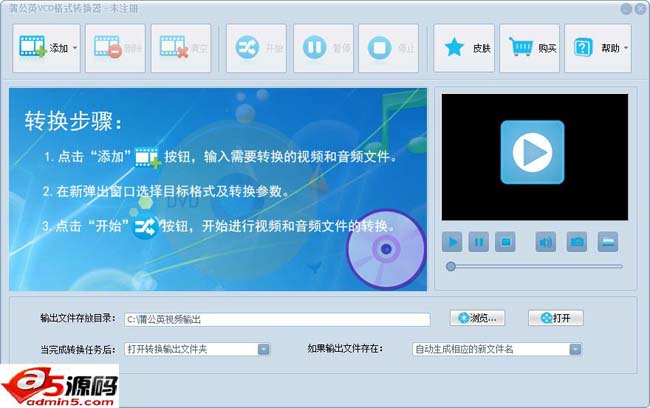Screen dimensions: 650x408
Task: Click the preview playback progress slider handle
Action: (x=451, y=267)
